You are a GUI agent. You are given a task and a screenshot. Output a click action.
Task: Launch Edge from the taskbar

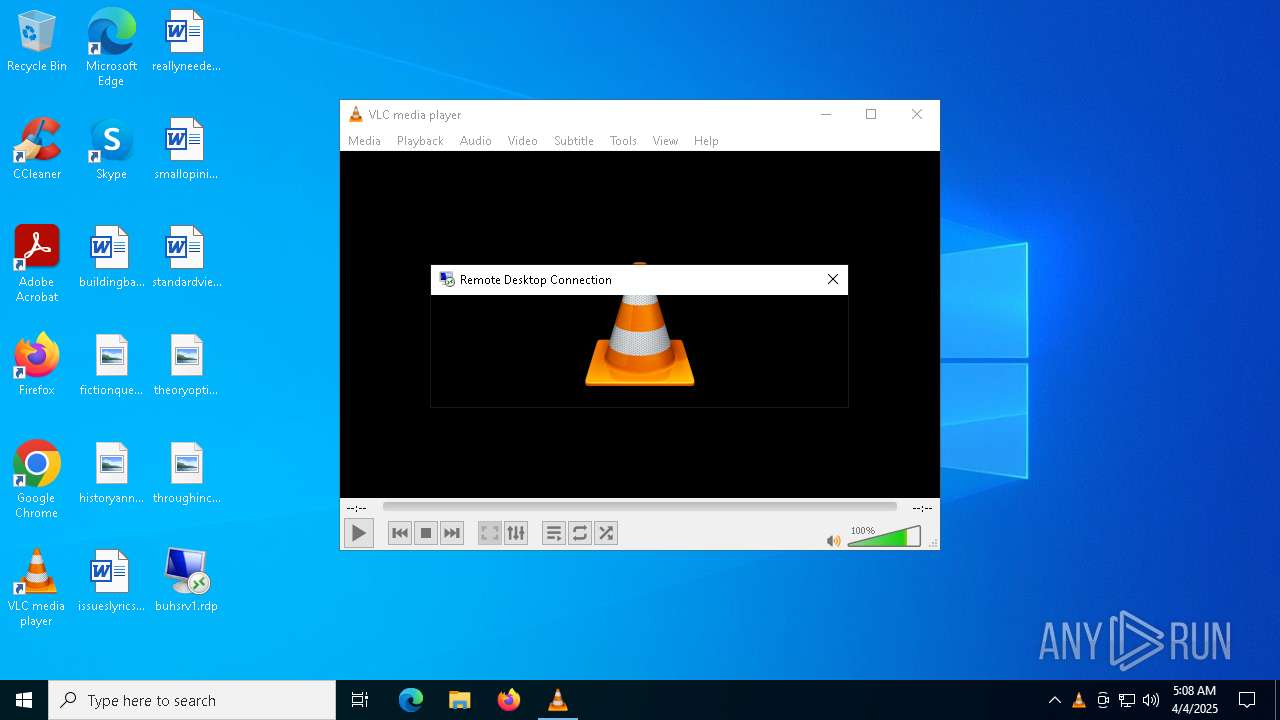(x=411, y=700)
